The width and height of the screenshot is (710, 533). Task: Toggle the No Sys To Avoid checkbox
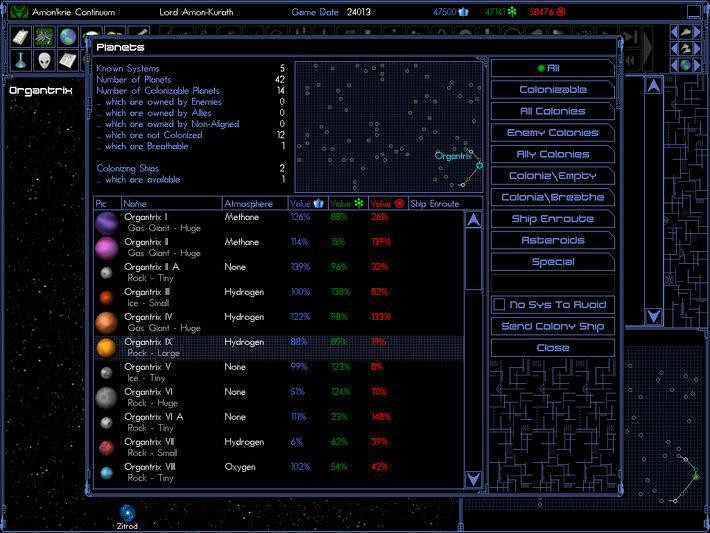[499, 304]
